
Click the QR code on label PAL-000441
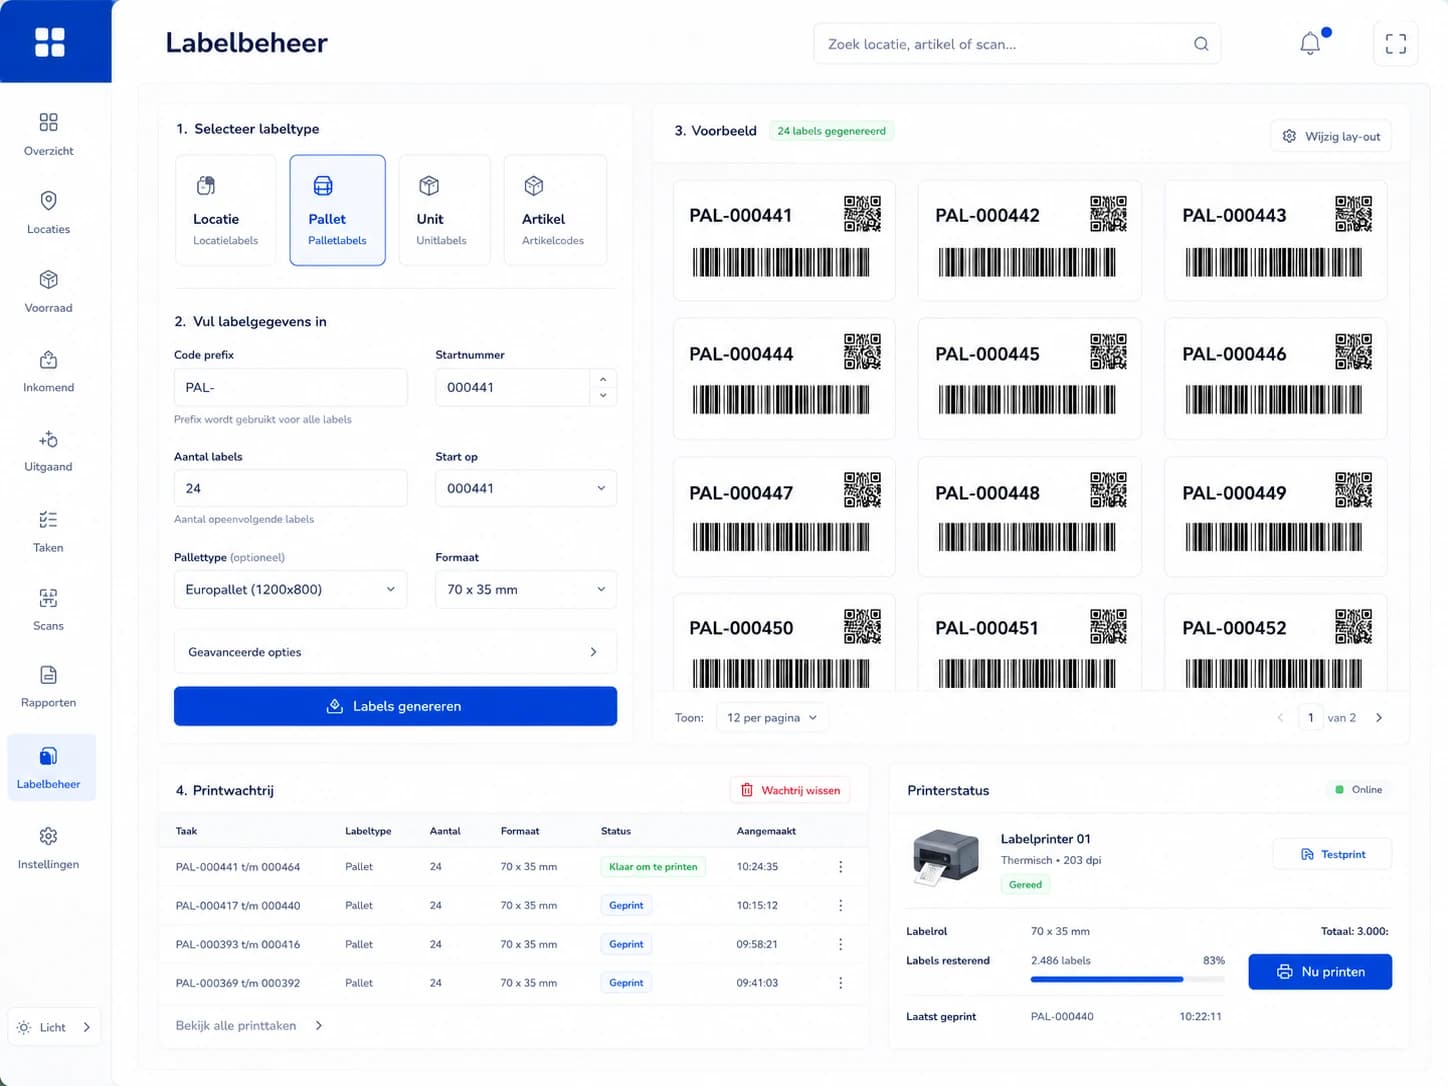click(x=862, y=214)
